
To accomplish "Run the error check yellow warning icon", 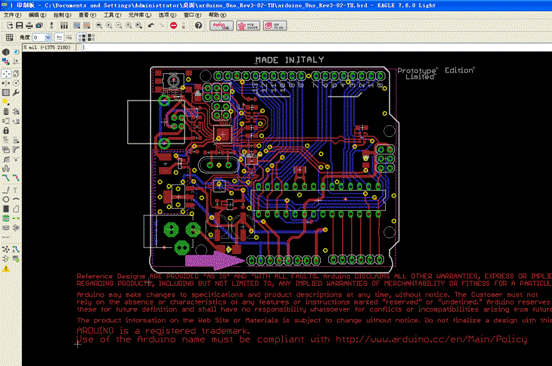I will pos(6,269).
